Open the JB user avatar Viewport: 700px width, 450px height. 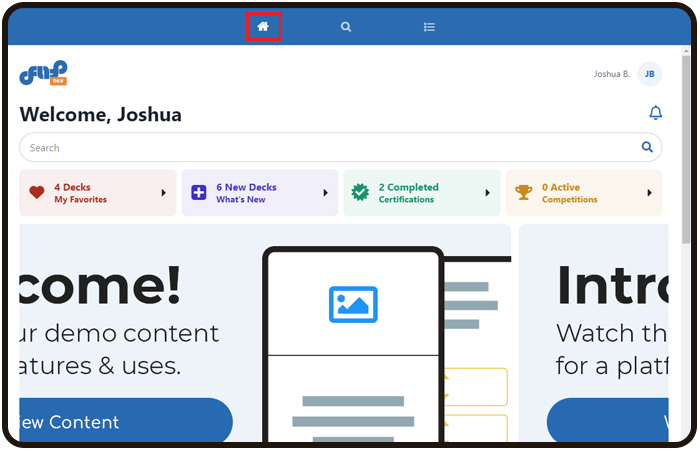[650, 74]
